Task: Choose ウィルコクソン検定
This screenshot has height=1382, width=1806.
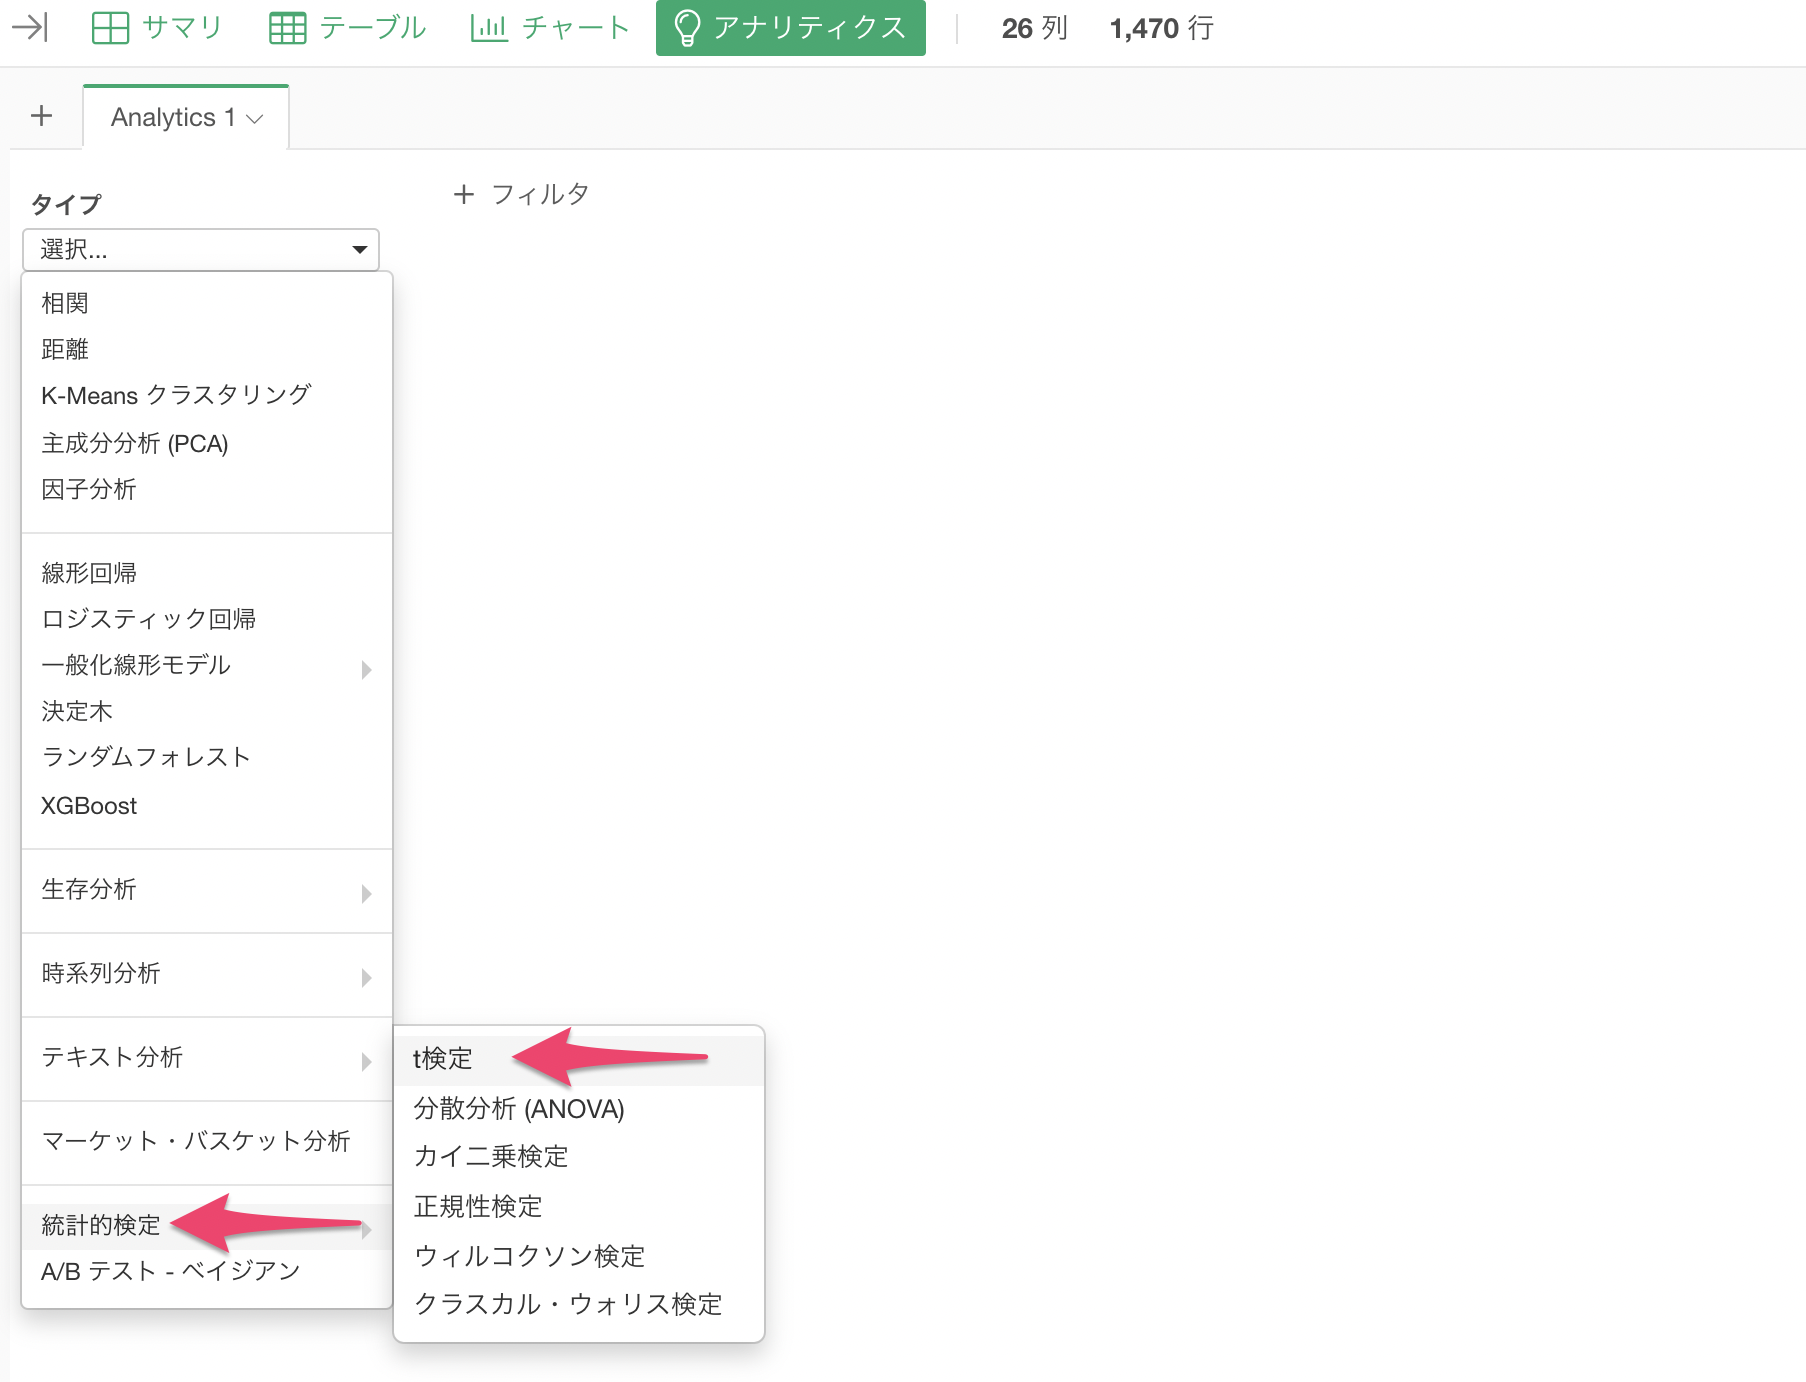Action: coord(579,1255)
